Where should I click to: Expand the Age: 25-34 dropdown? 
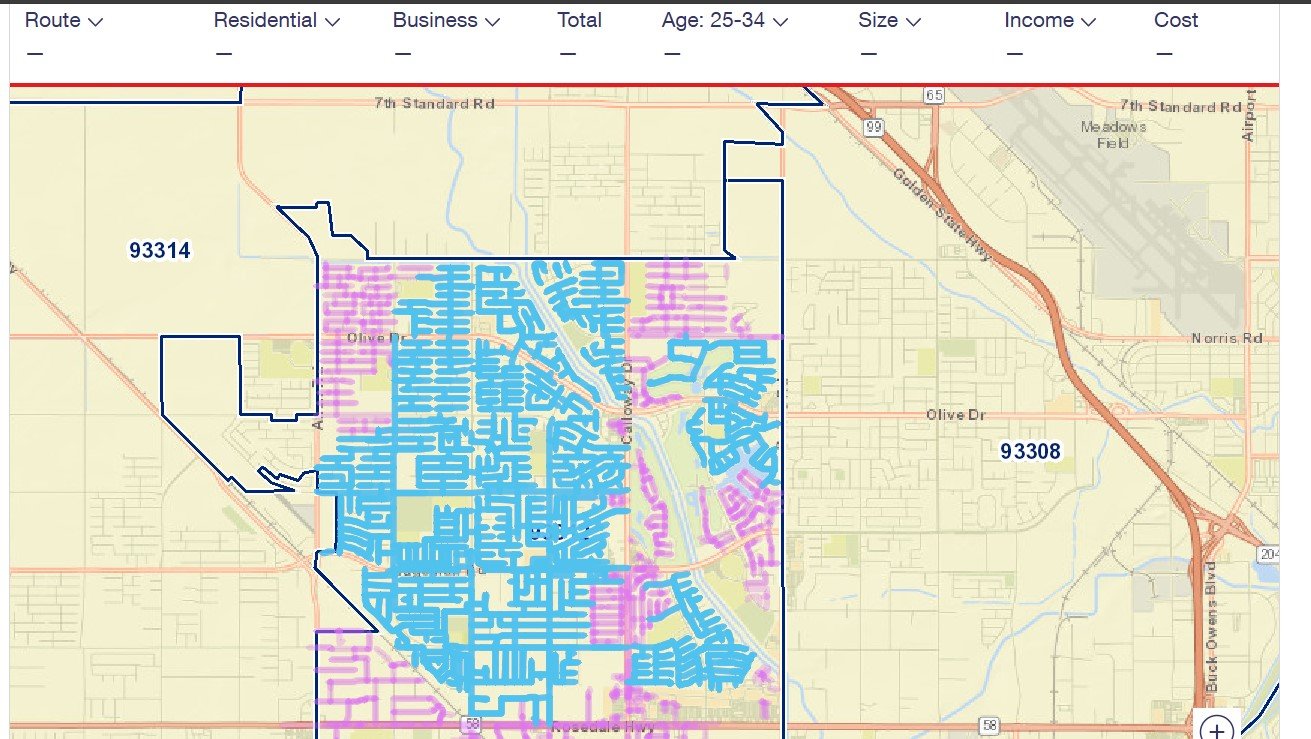click(725, 21)
